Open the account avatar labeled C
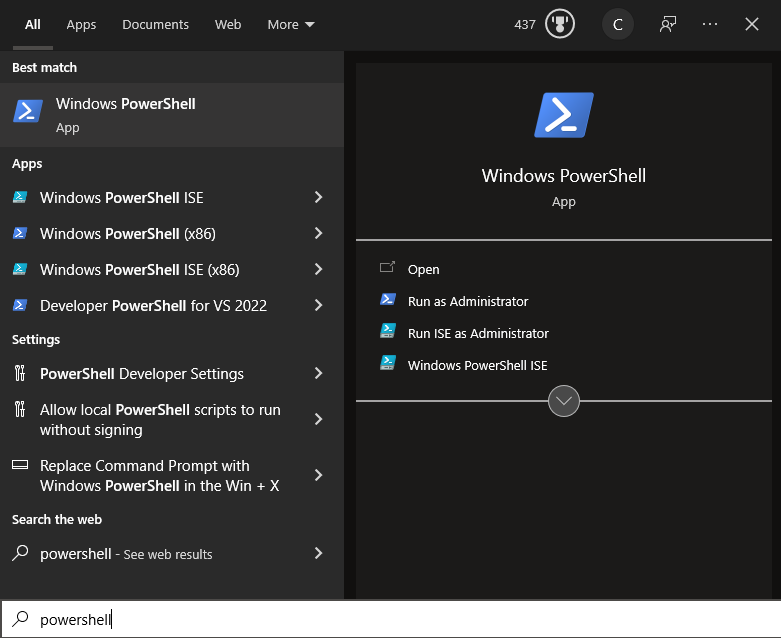 click(618, 24)
